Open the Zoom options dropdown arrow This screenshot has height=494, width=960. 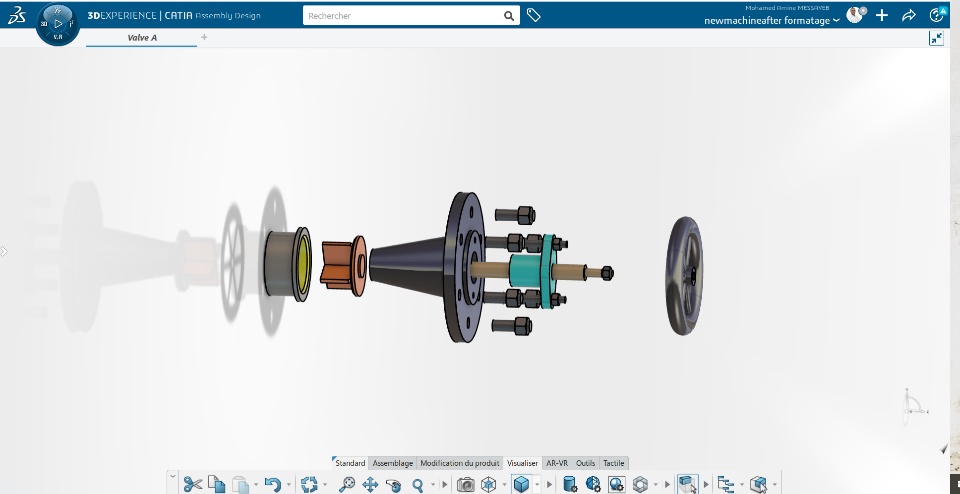pos(433,485)
